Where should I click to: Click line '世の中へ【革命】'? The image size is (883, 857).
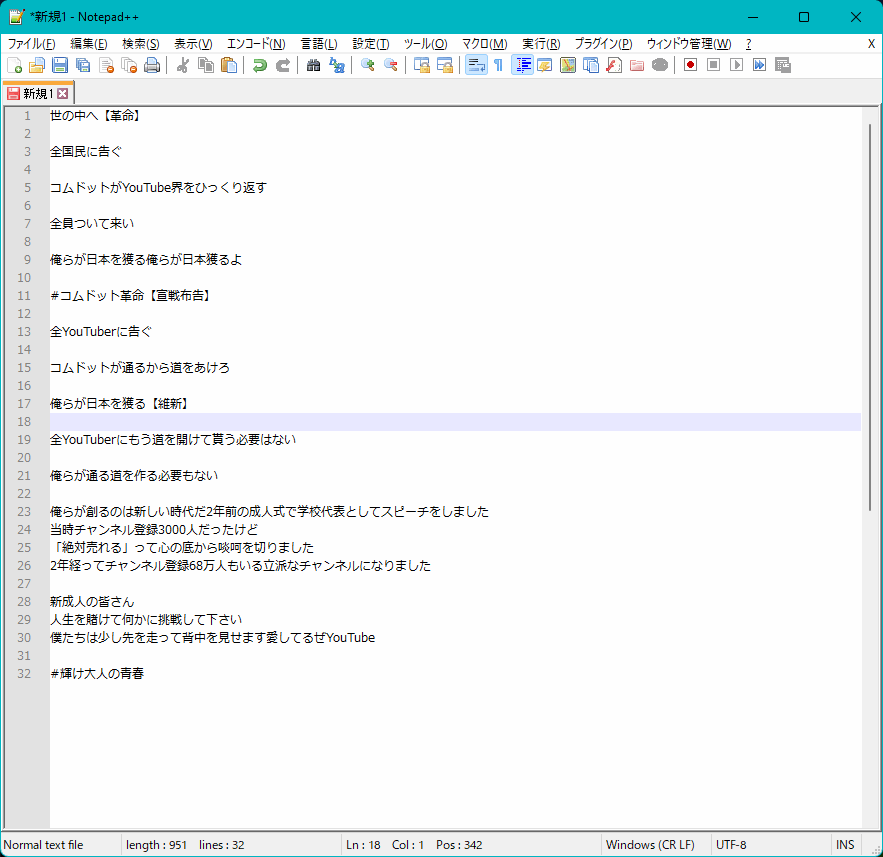coord(97,116)
